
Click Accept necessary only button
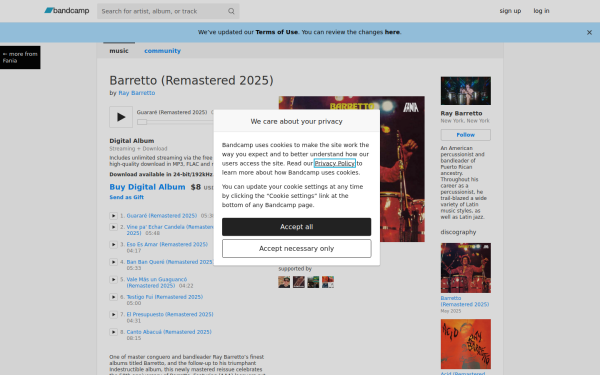coord(296,249)
